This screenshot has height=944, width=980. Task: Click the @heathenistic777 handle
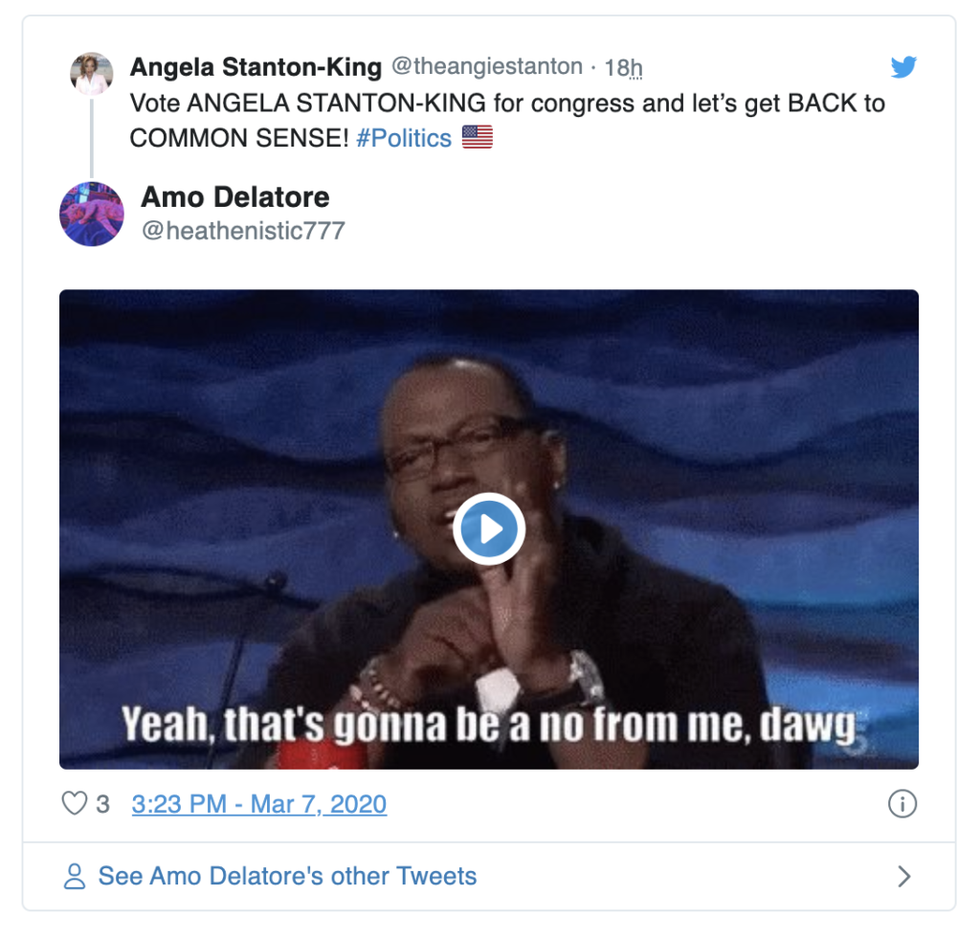tap(243, 231)
